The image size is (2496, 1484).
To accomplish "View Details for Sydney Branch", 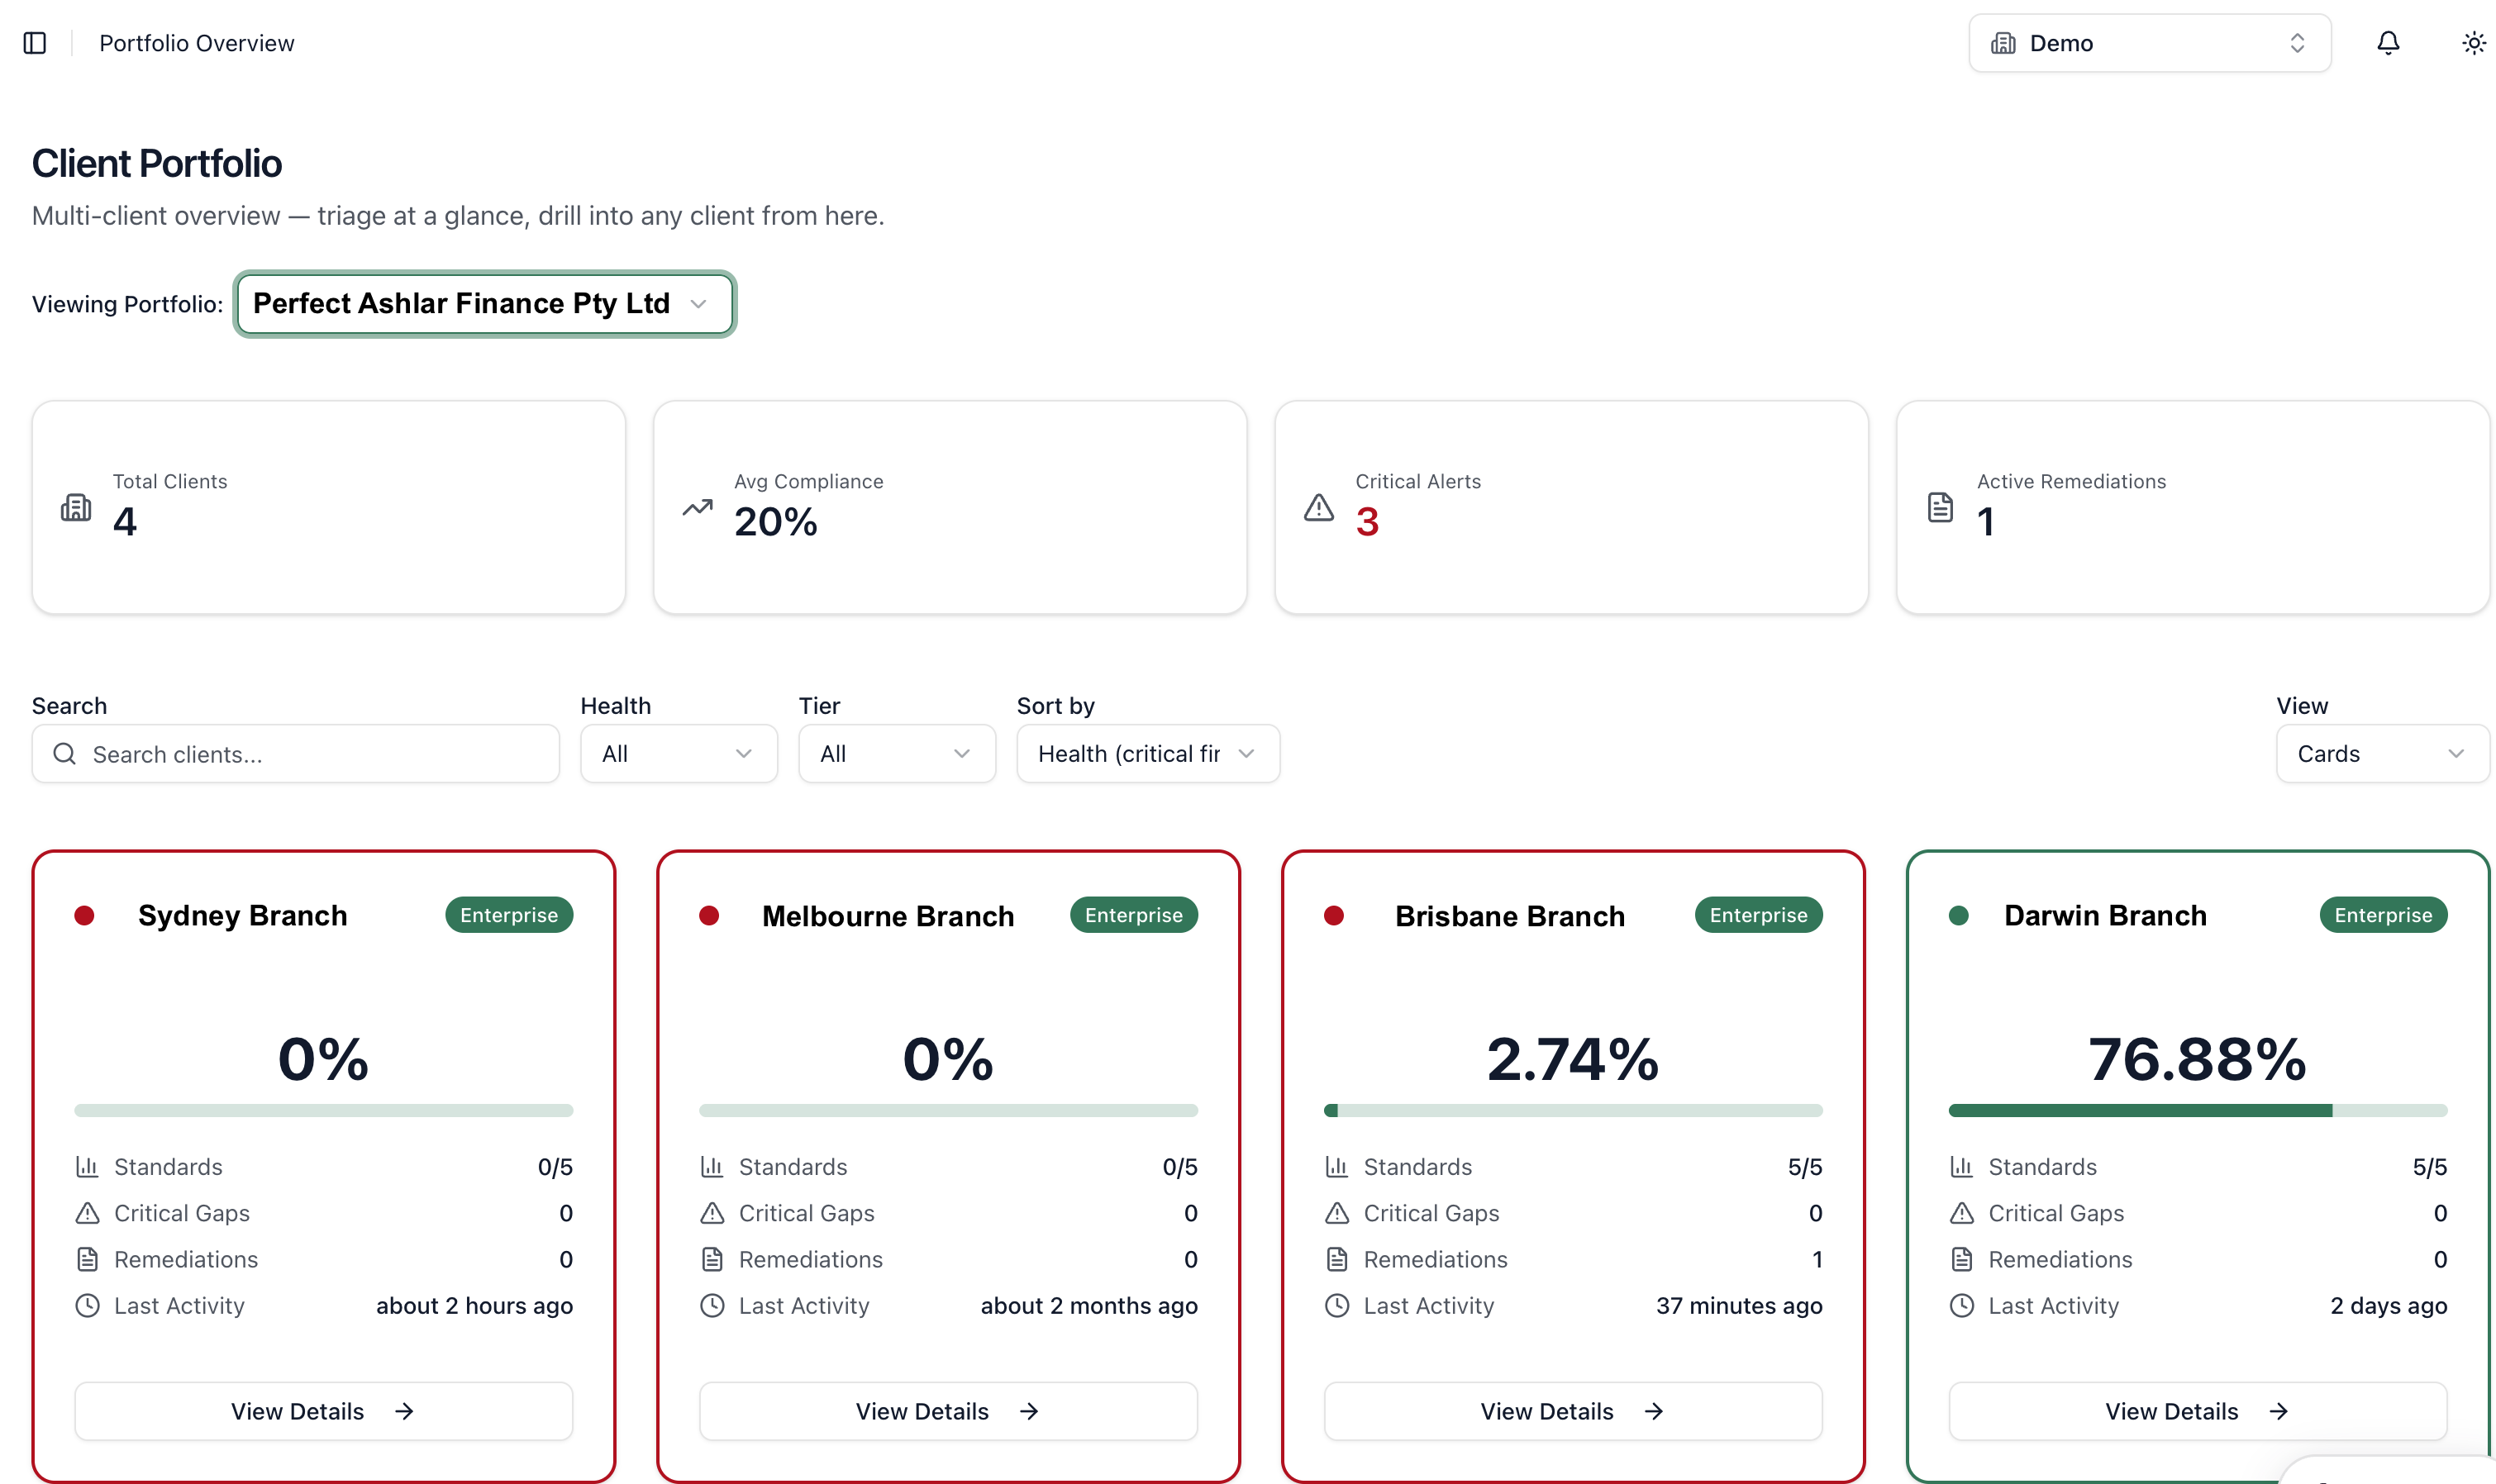I will click(x=323, y=1411).
